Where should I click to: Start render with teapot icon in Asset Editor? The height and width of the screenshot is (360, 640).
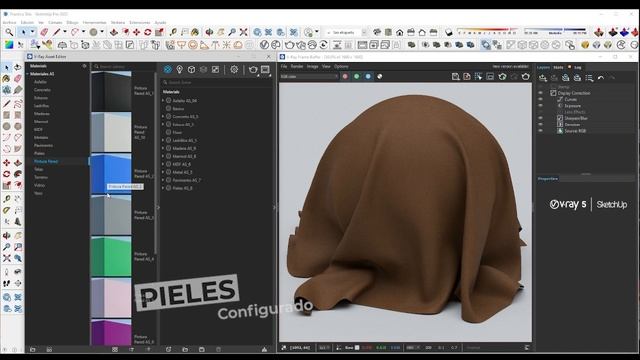click(253, 69)
